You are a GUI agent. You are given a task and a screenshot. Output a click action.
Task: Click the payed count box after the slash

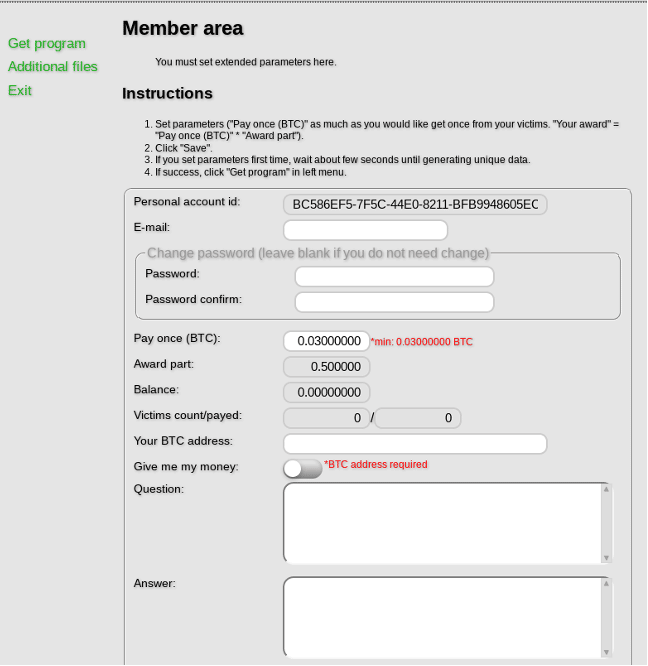click(x=418, y=418)
